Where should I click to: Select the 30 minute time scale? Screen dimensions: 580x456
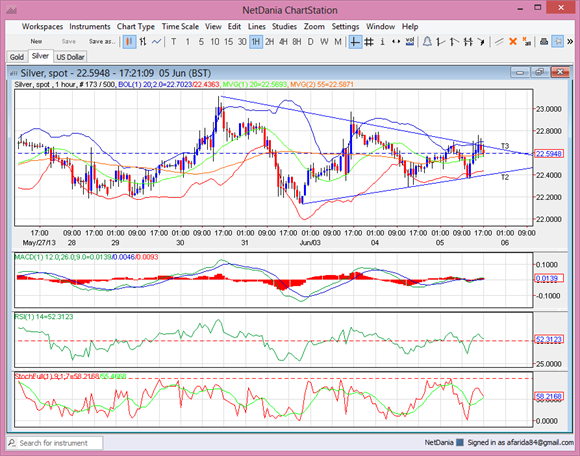[x=242, y=42]
